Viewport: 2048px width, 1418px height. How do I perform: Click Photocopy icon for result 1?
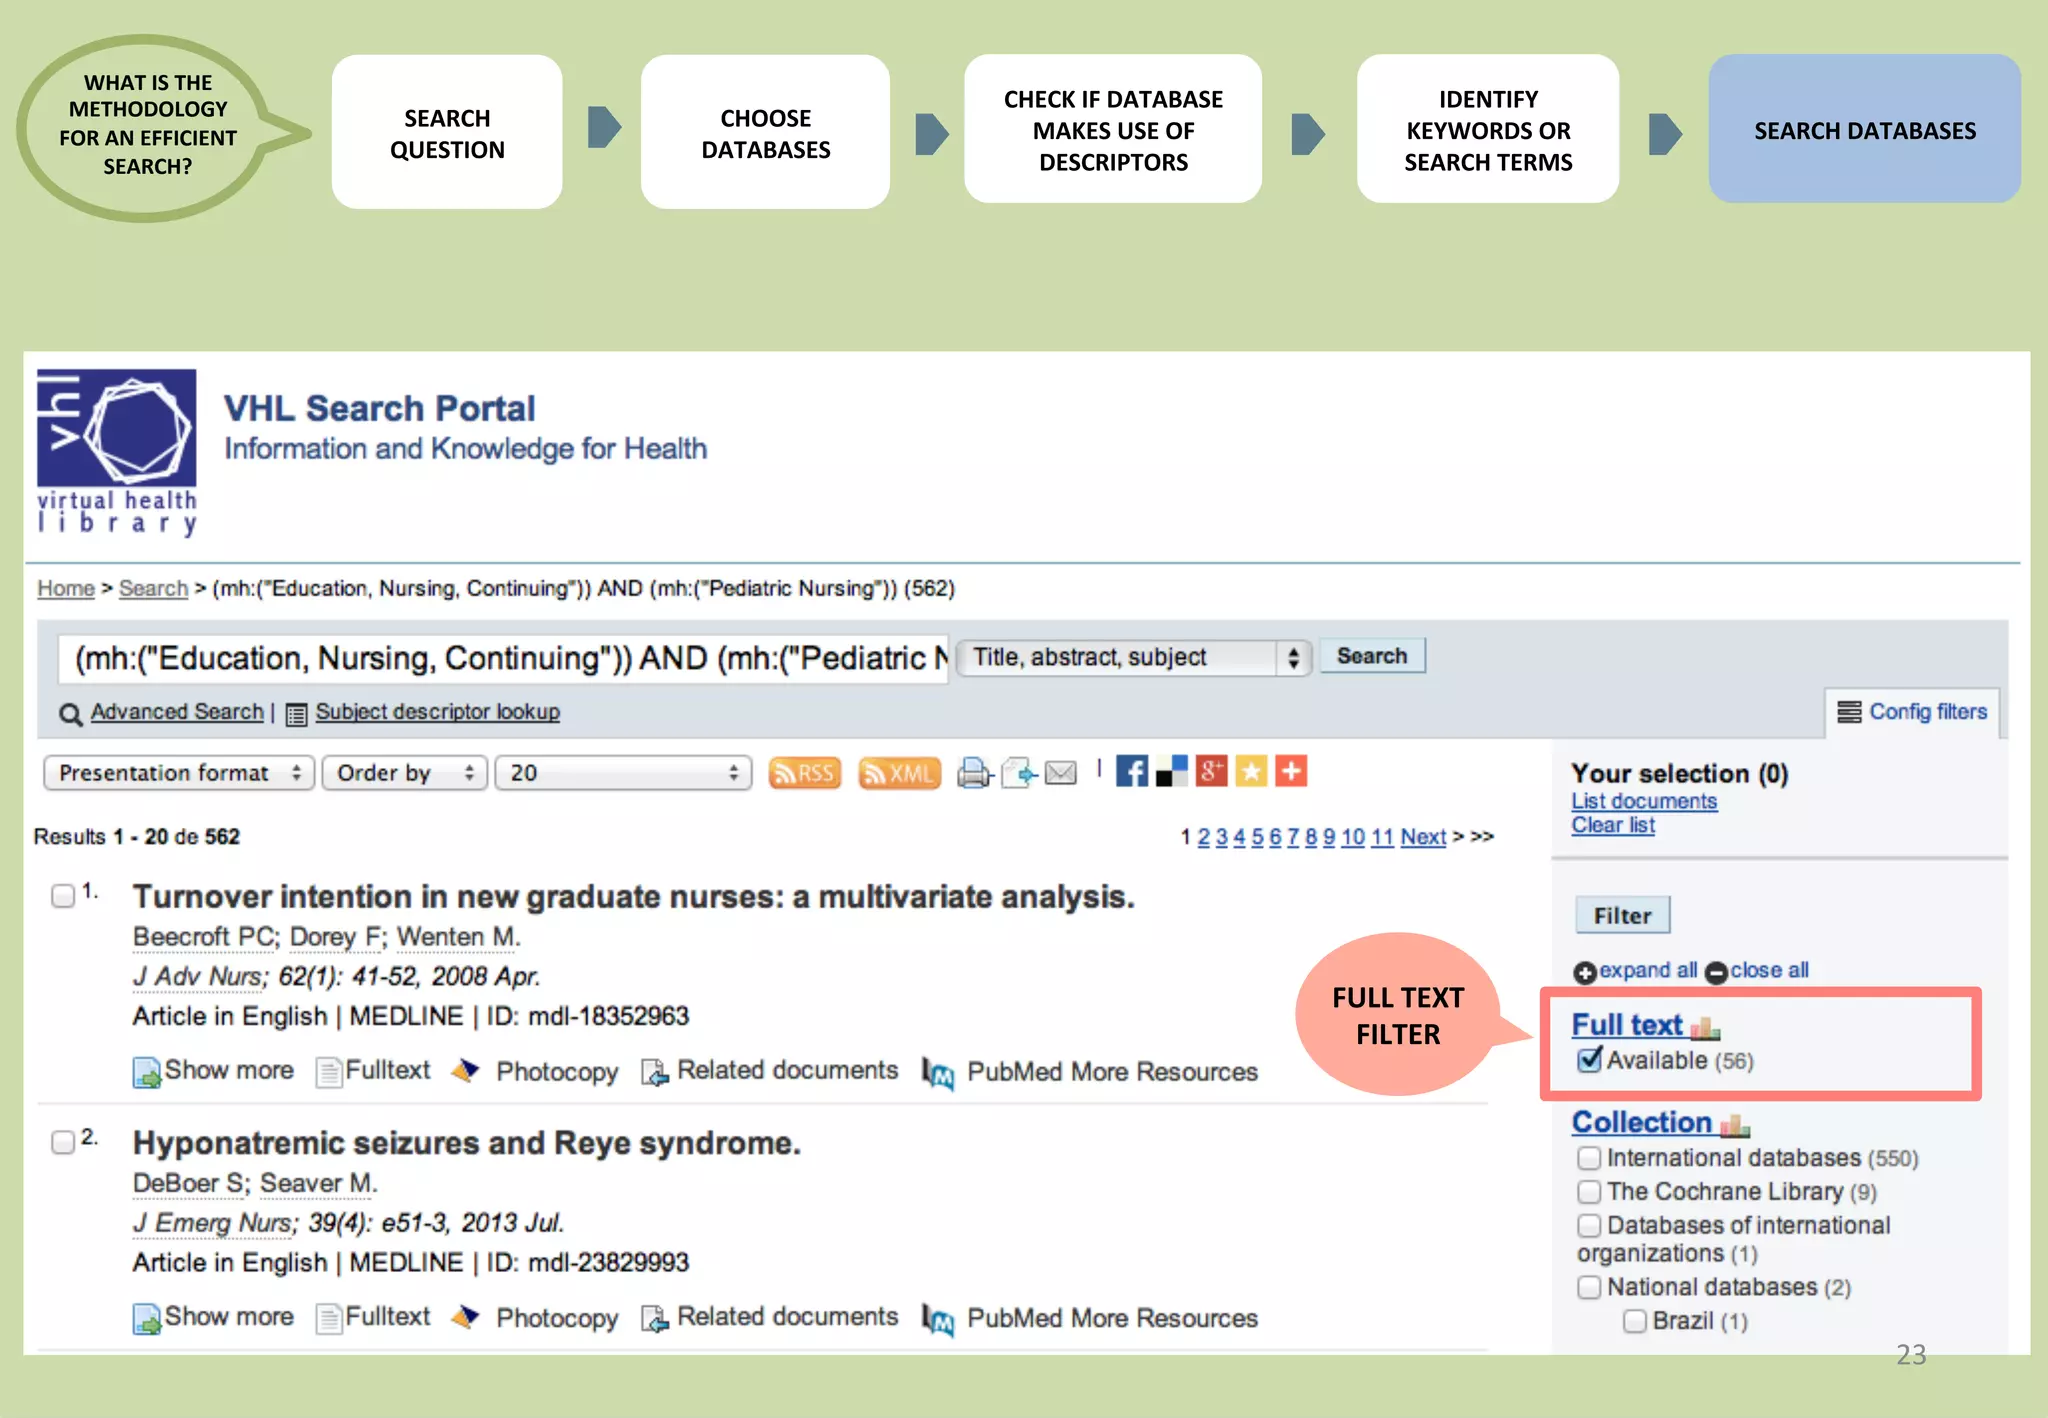466,1070
